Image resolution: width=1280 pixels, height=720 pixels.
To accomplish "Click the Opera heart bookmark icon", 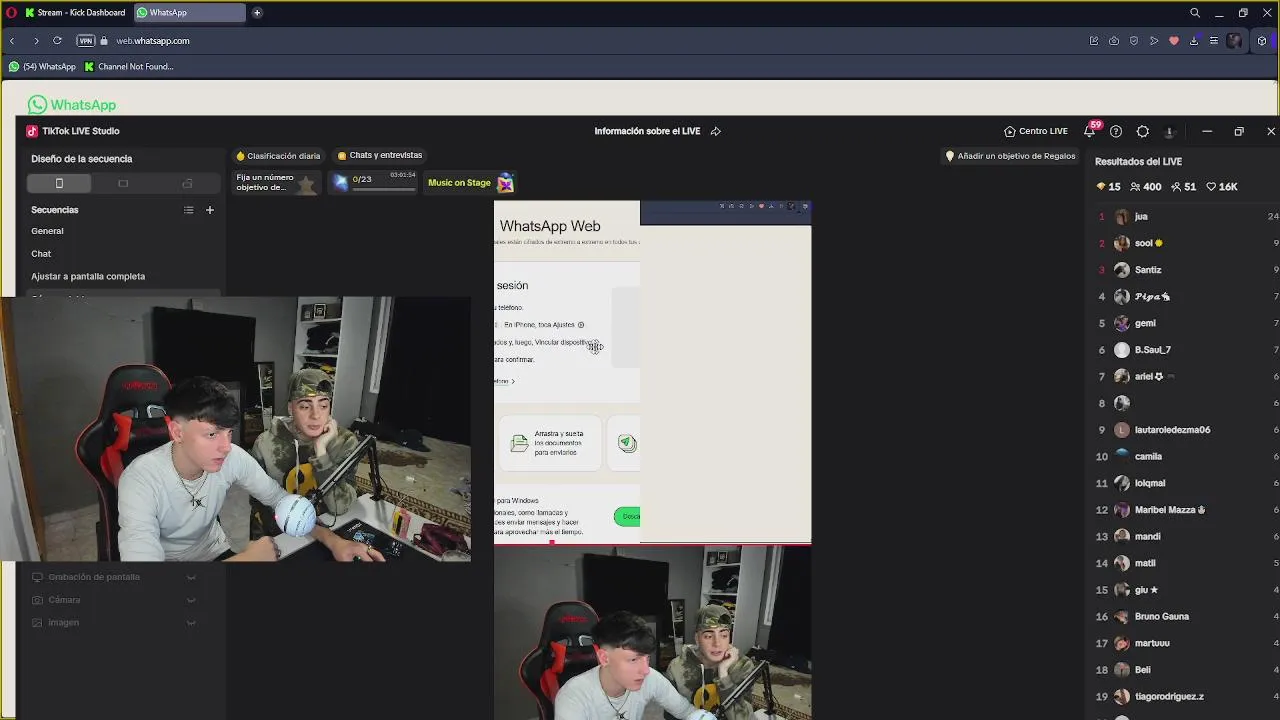I will 1174,41.
